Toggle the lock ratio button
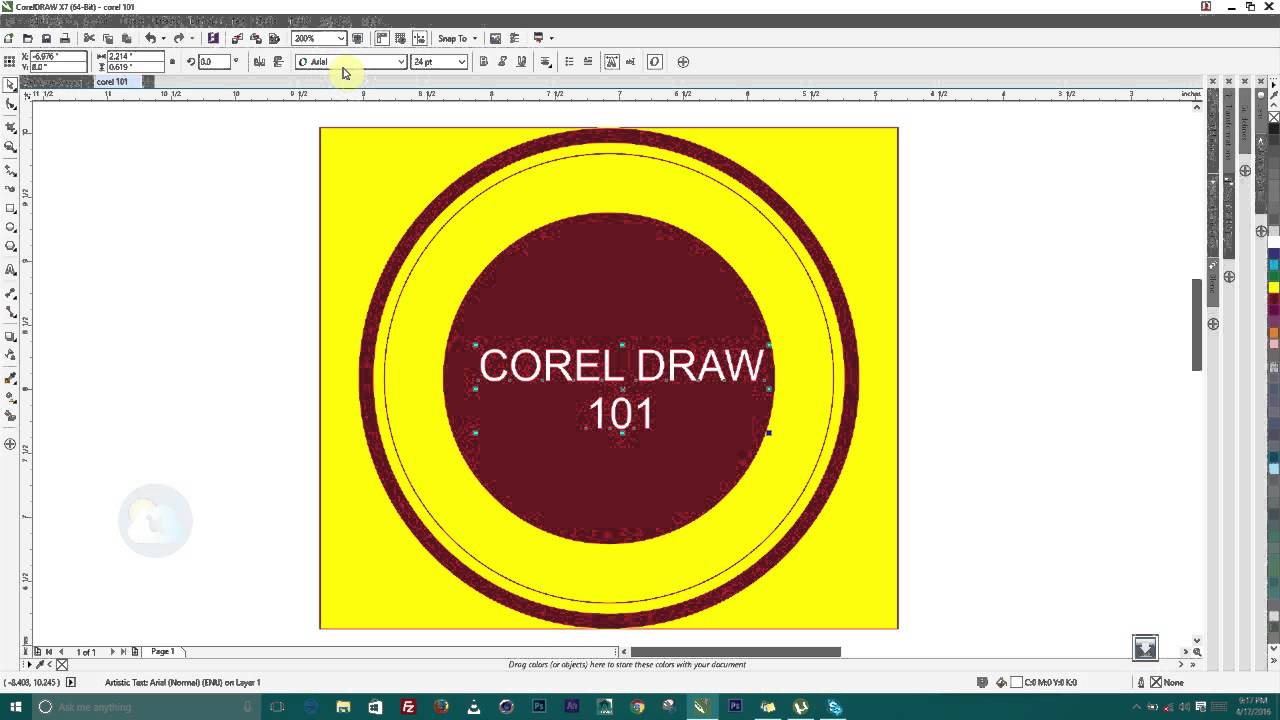The height and width of the screenshot is (720, 1280). 172,62
